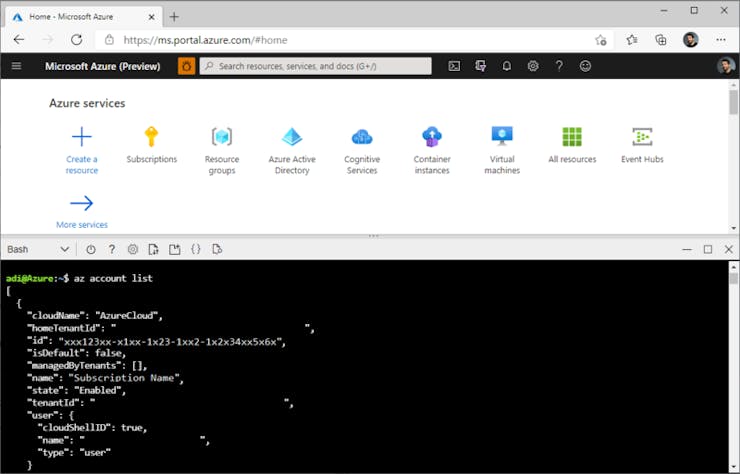Click the search resources input field
The height and width of the screenshot is (474, 740).
click(315, 66)
